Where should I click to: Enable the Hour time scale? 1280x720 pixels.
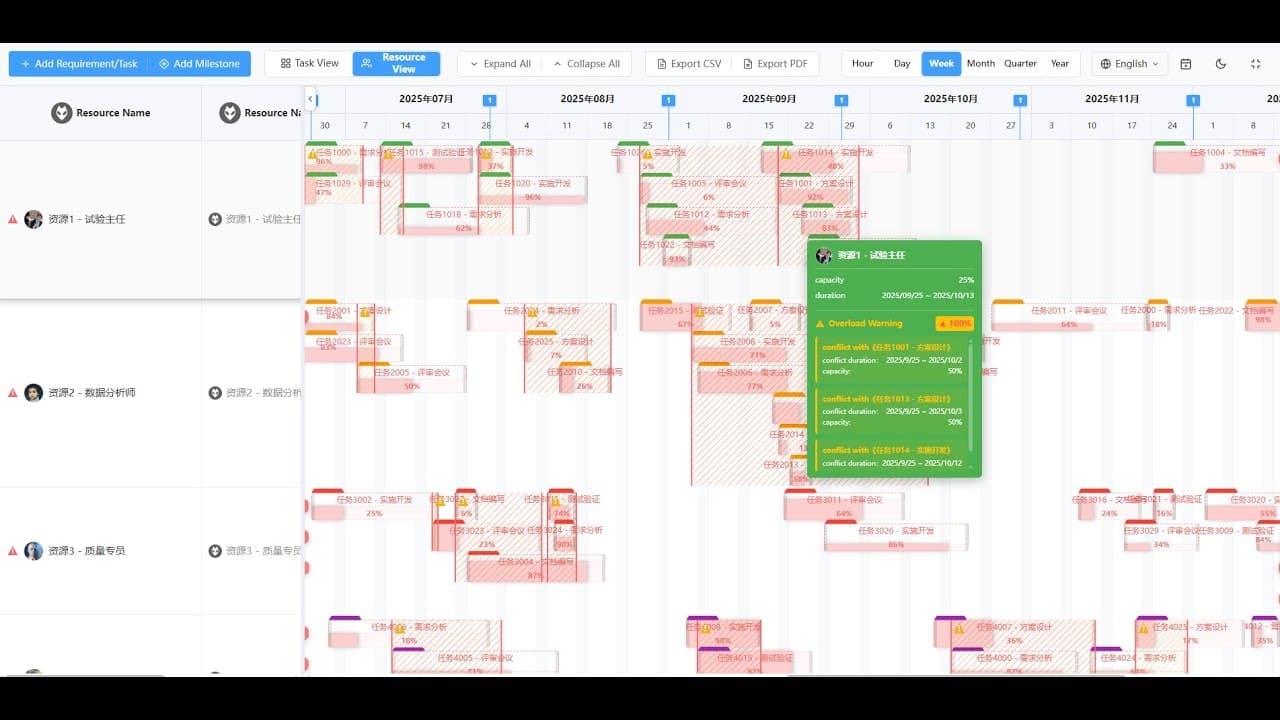(x=862, y=63)
